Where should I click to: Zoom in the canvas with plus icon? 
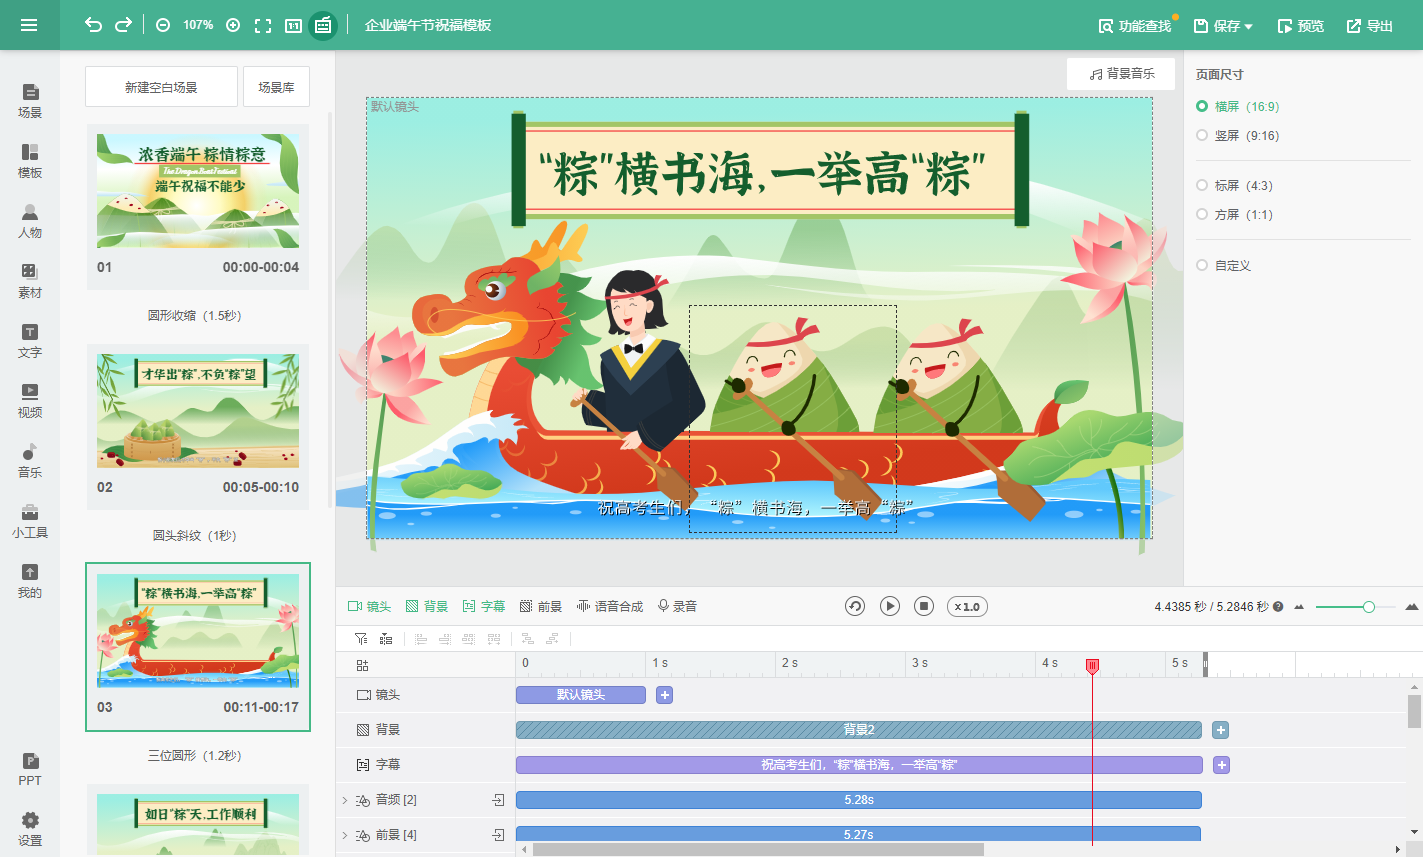coord(233,25)
